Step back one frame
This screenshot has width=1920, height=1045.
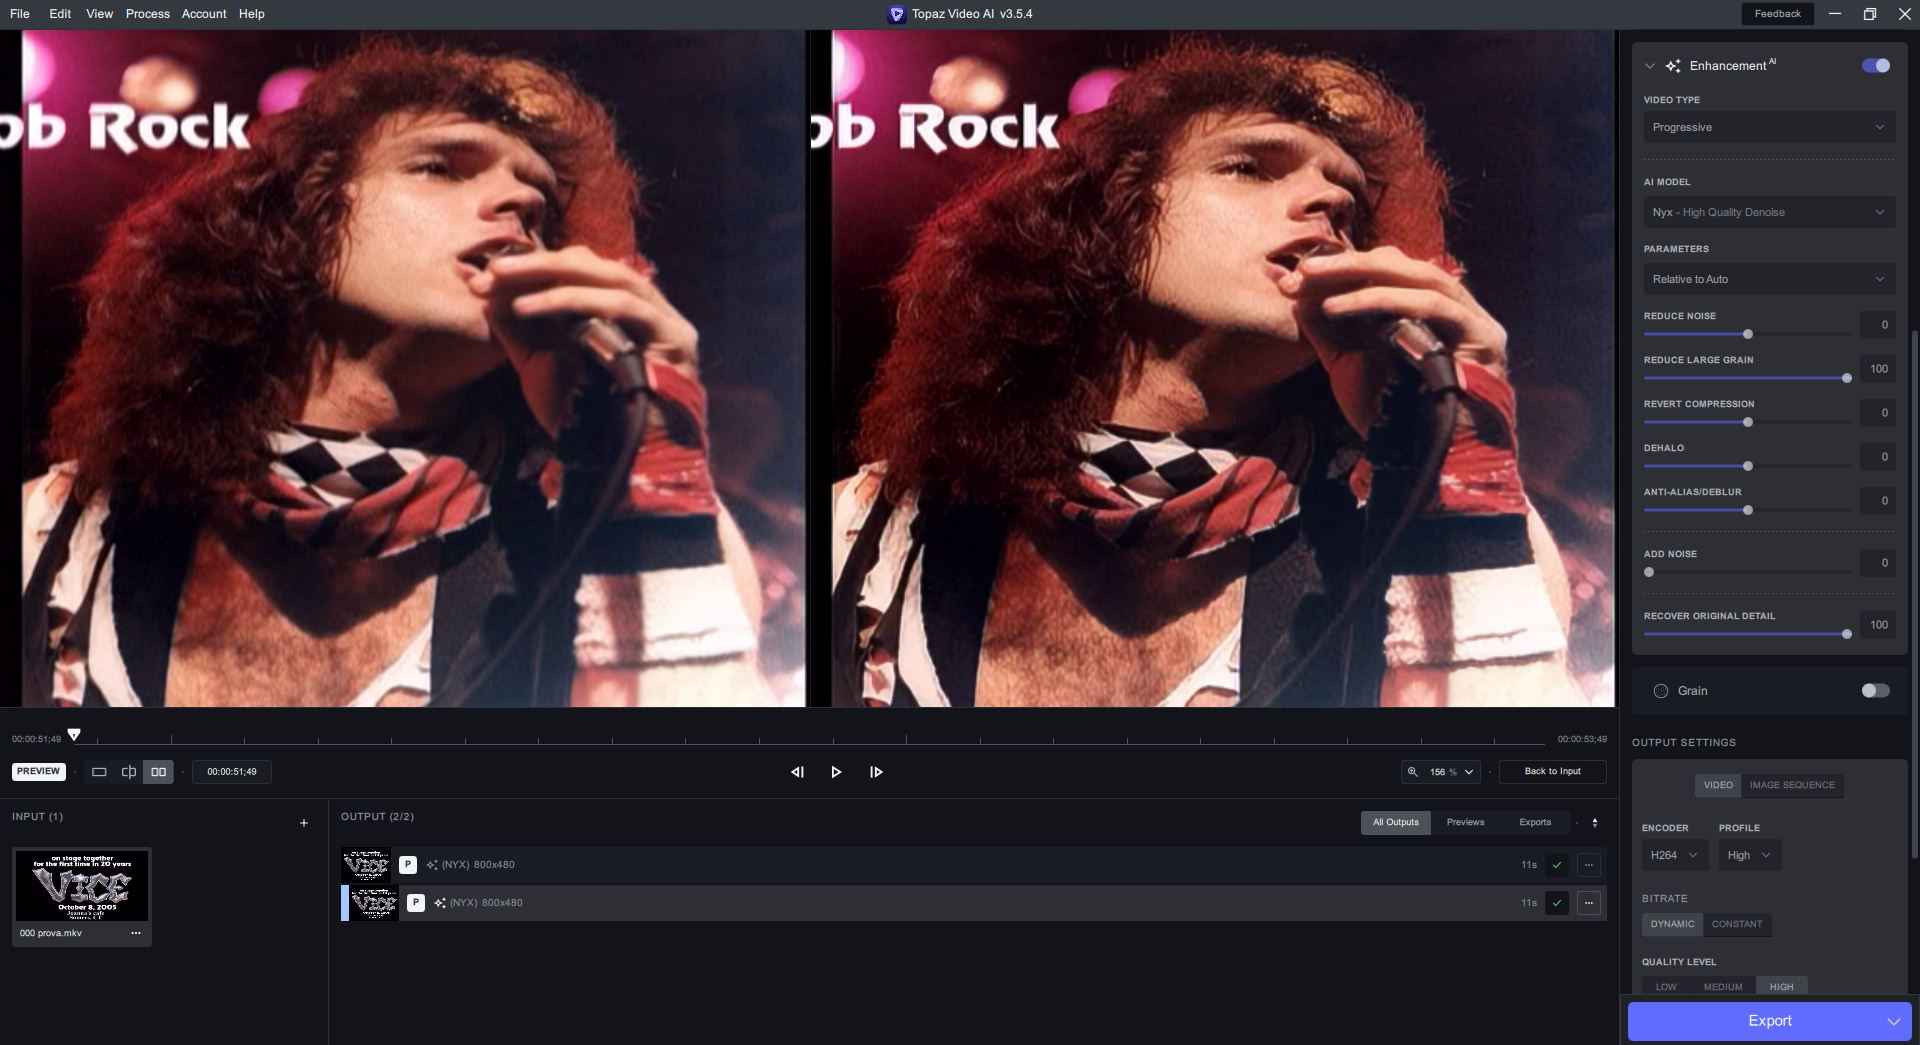(x=797, y=772)
